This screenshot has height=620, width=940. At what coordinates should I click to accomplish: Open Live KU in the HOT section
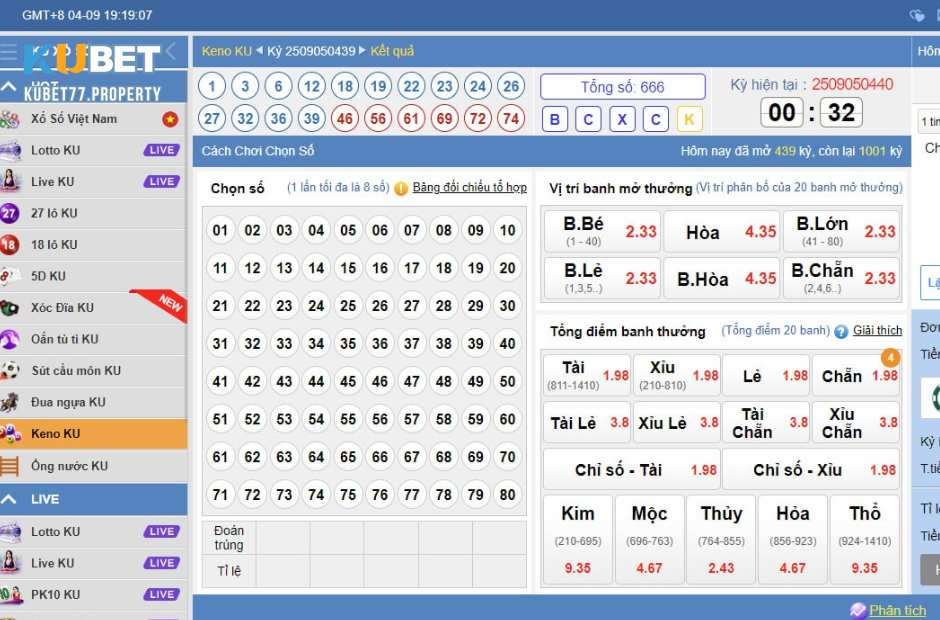tap(94, 182)
